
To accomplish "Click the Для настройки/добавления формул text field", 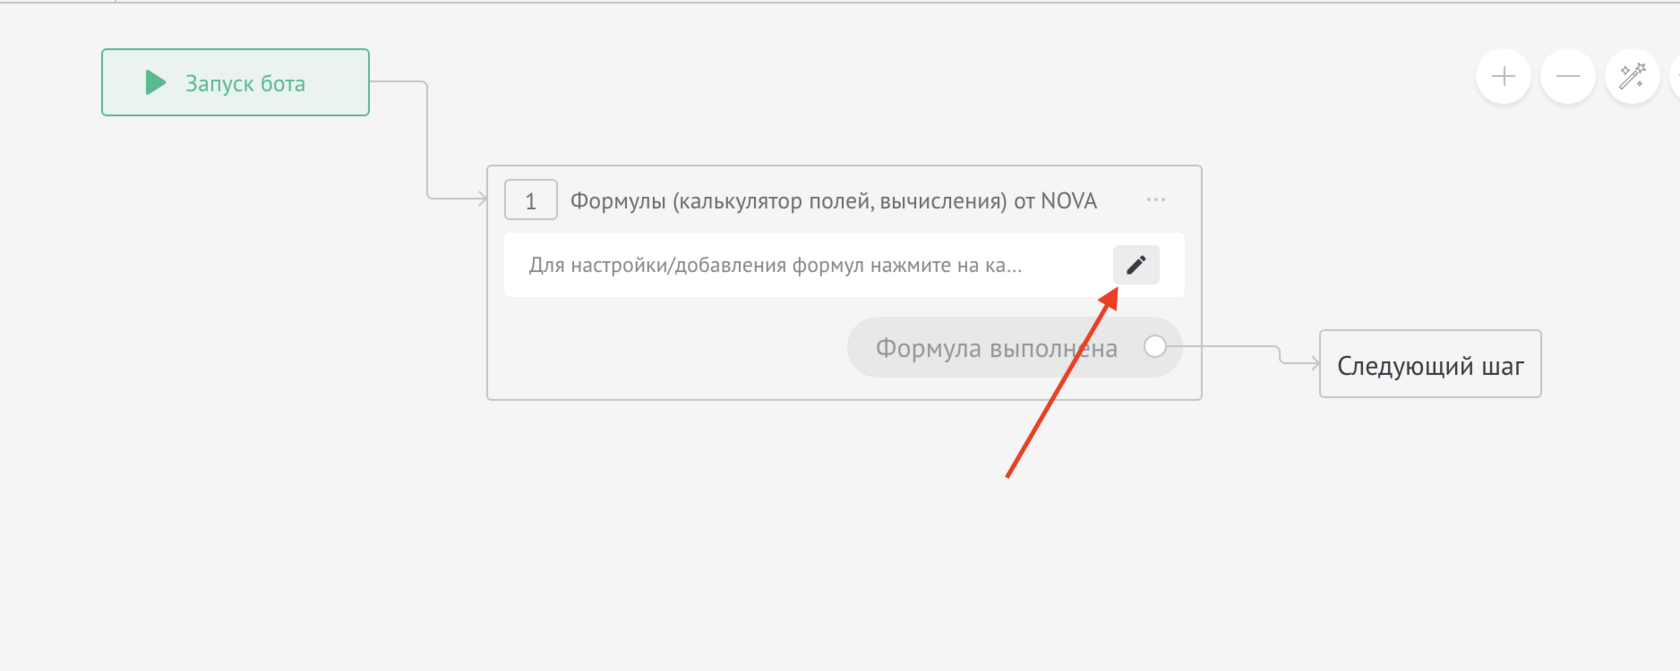I will 775,265.
